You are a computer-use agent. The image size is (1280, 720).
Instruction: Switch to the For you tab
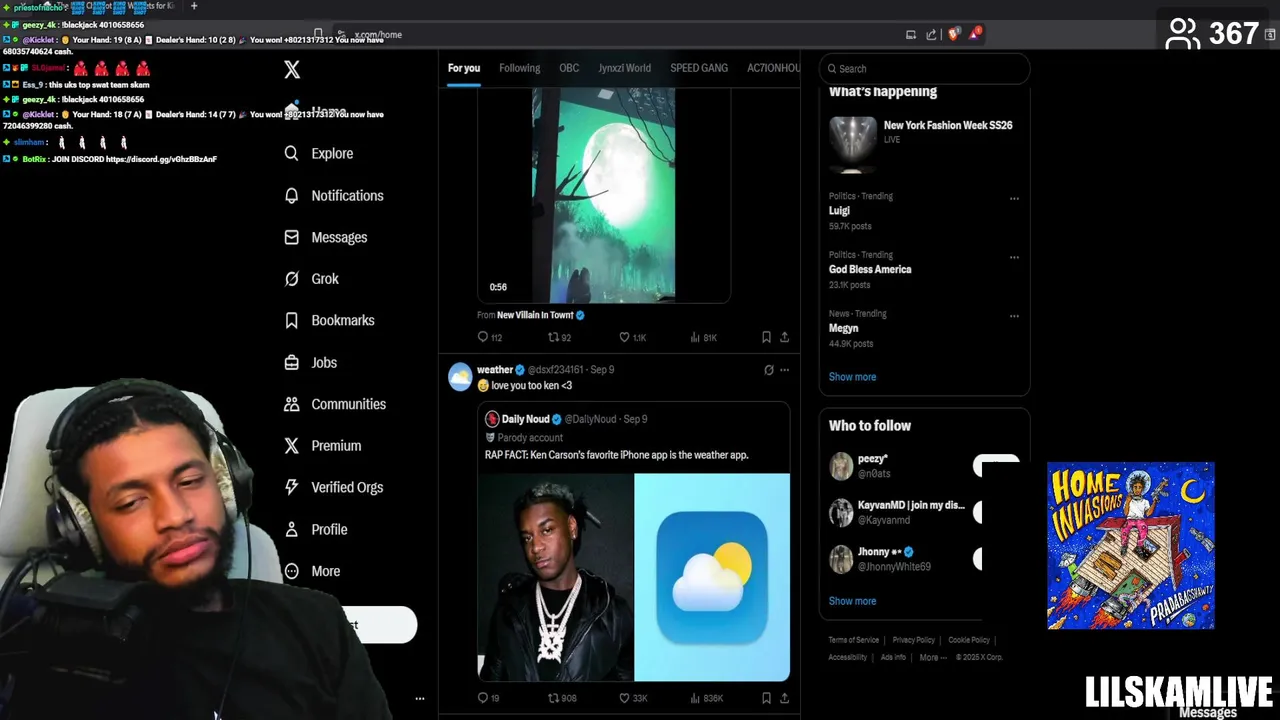[x=464, y=68]
